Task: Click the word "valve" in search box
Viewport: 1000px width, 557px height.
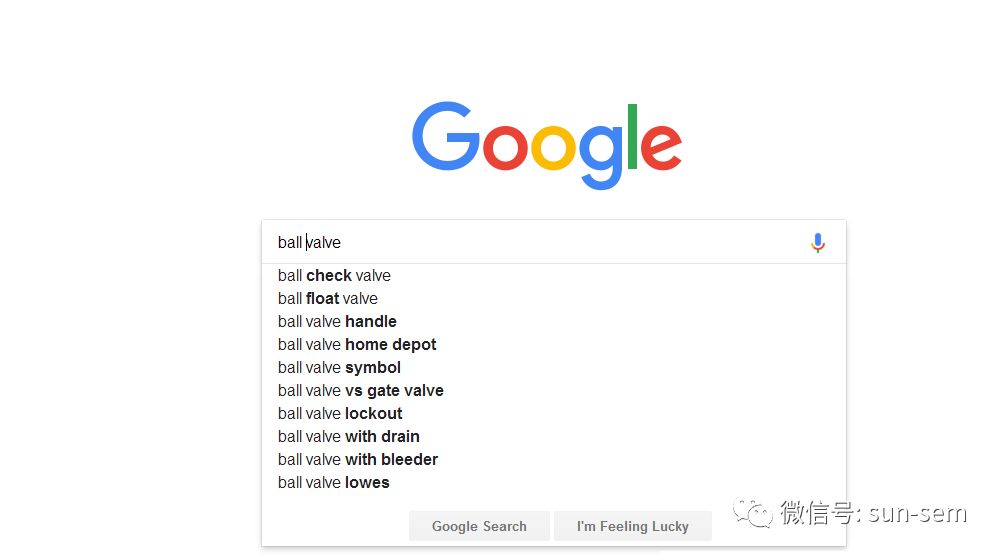Action: [324, 243]
